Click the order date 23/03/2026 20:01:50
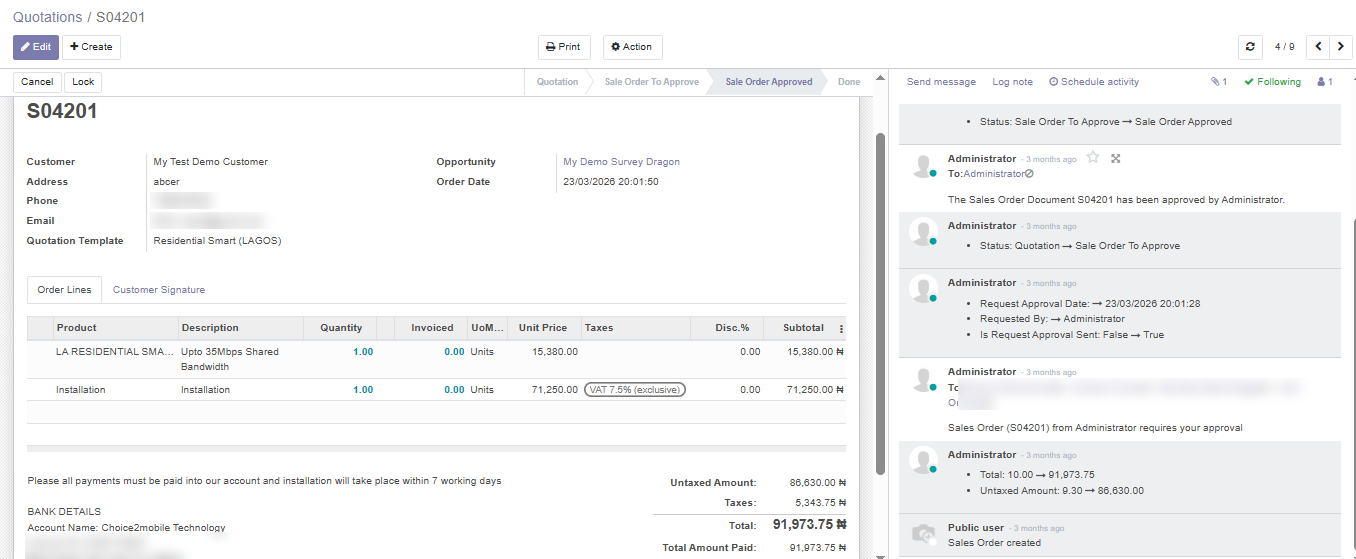The image size is (1356, 559). tap(610, 182)
